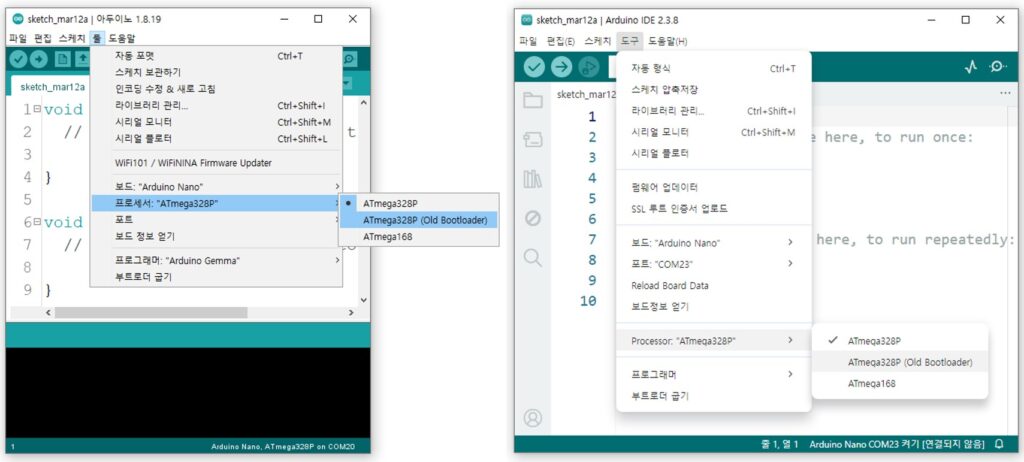1024x462 pixels.
Task: Click WiFi101 / WiFiNINA Firmware Updater
Action: (x=193, y=163)
